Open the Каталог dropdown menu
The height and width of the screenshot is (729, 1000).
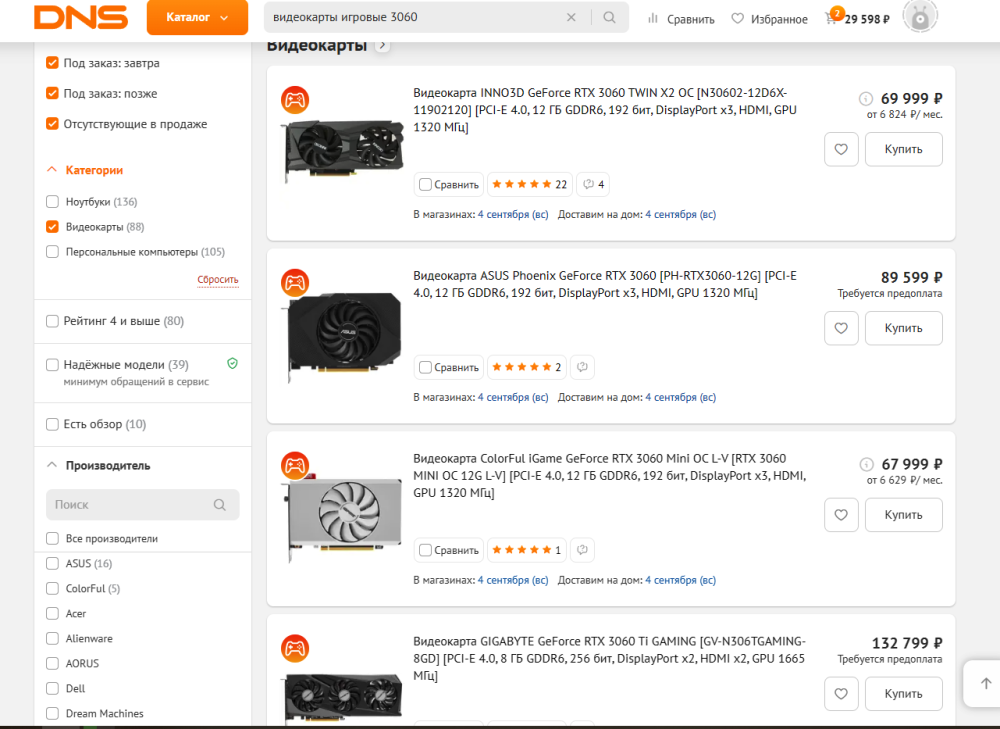point(197,17)
